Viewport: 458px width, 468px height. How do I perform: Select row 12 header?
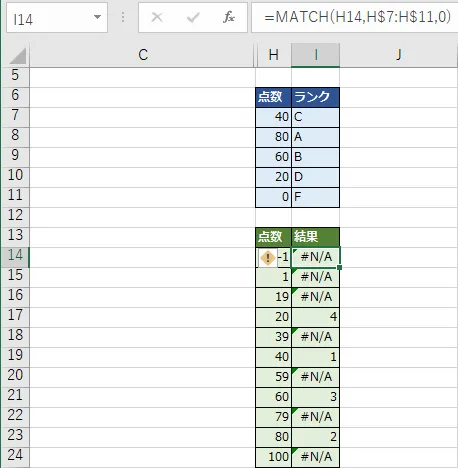click(x=15, y=217)
